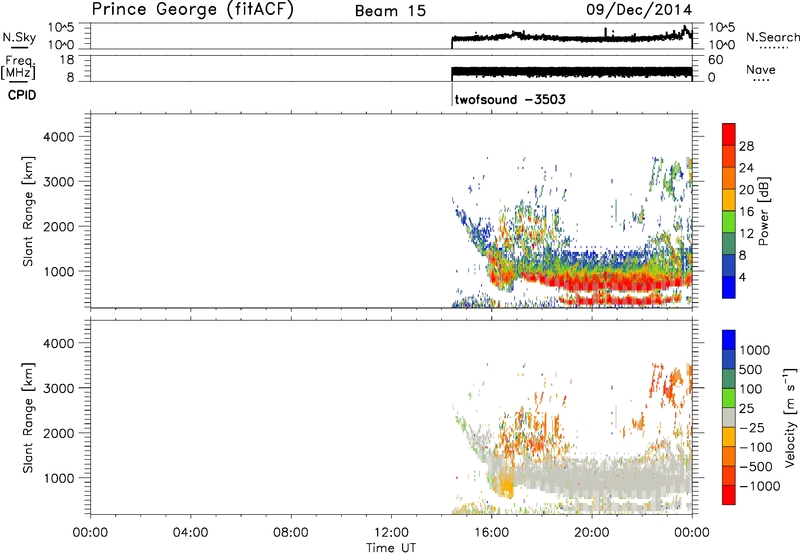Viewport: 800px width, 554px height.
Task: Select the 'twofsound -3503' CPID annotation
Action: pos(510,99)
